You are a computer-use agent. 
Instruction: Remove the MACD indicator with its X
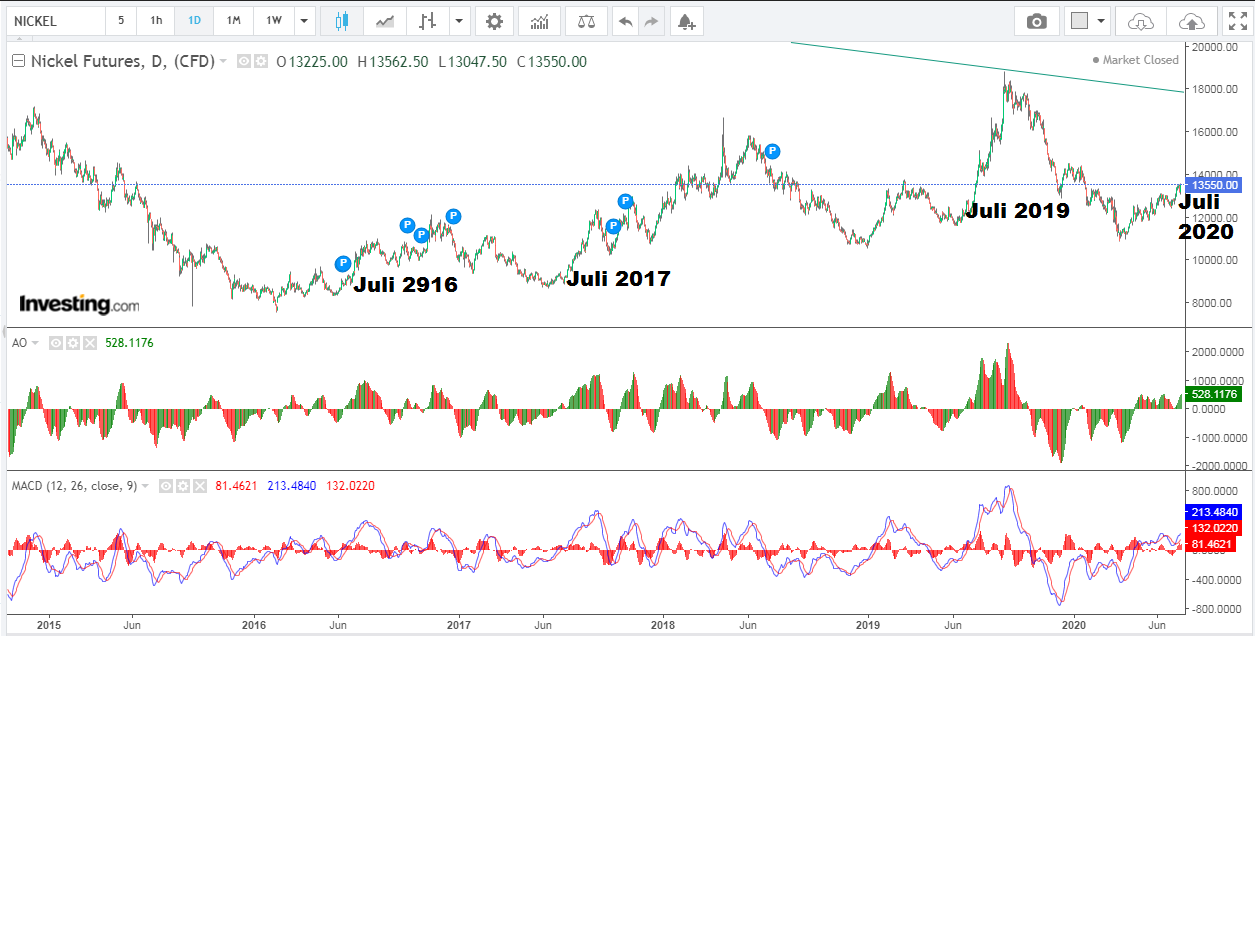200,486
